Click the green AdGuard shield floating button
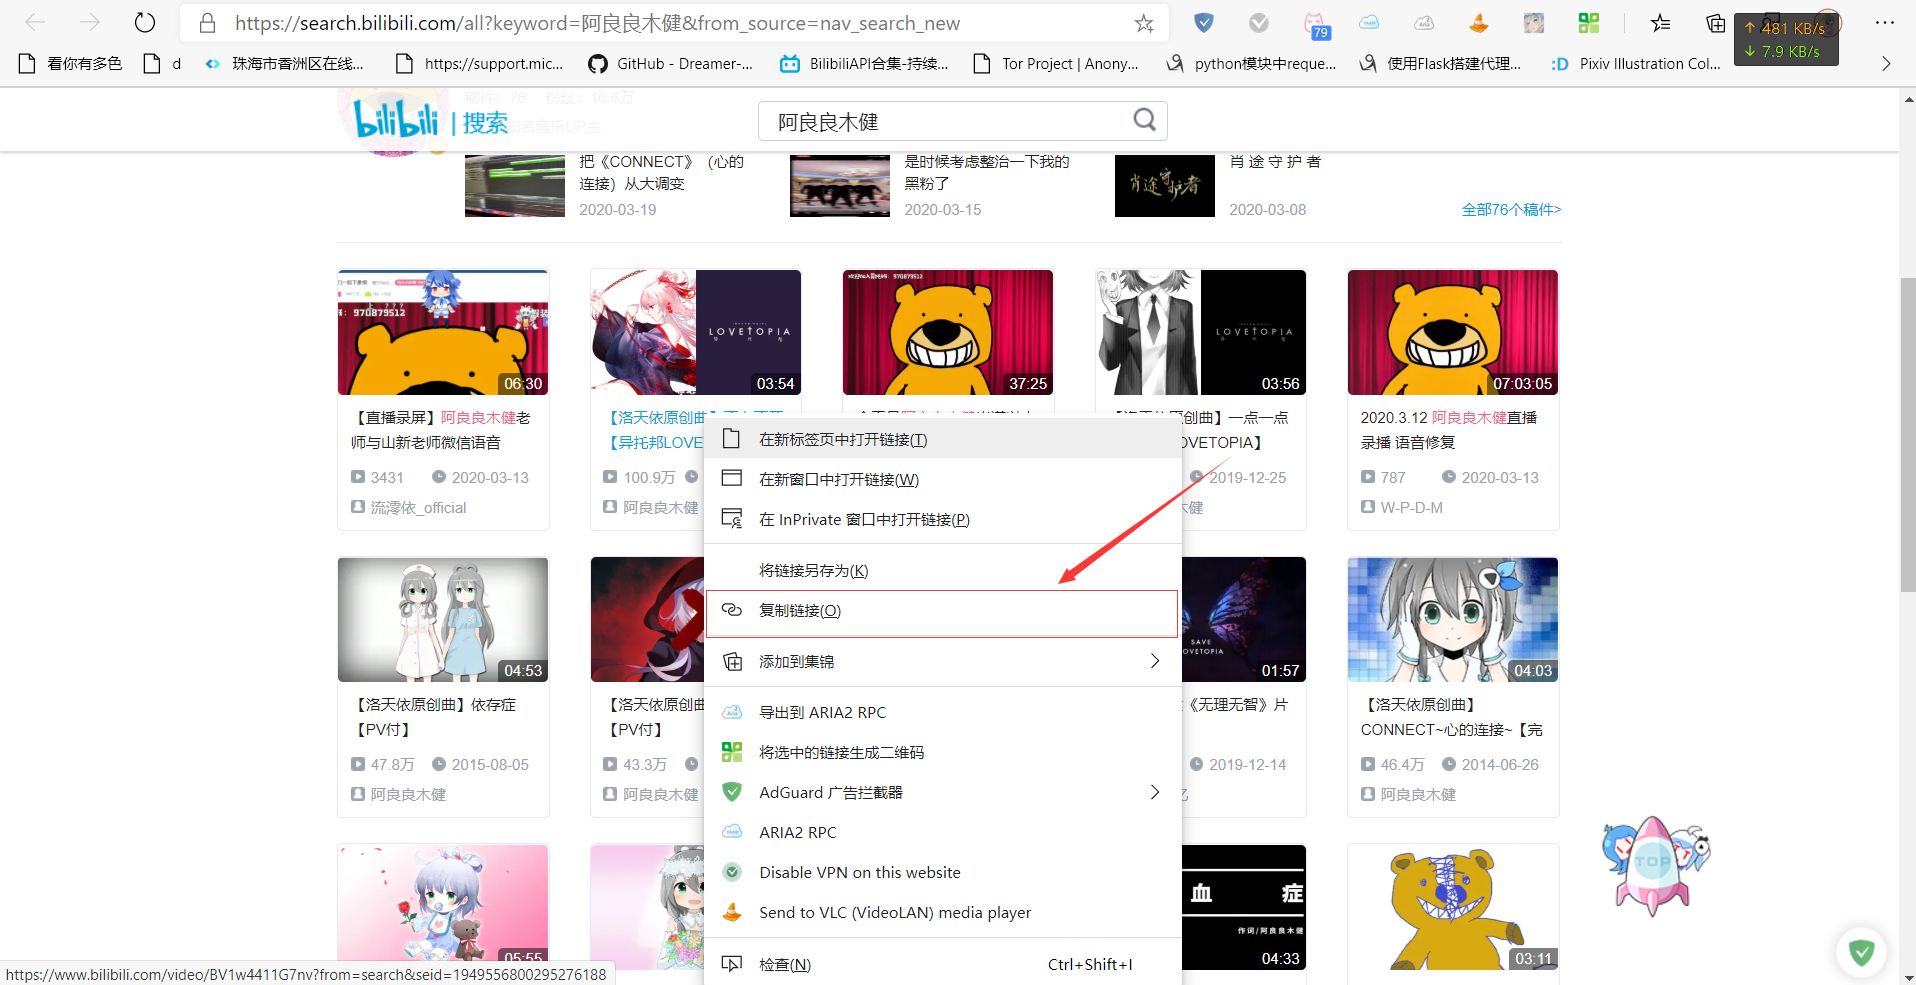Image resolution: width=1916 pixels, height=985 pixels. point(1861,952)
